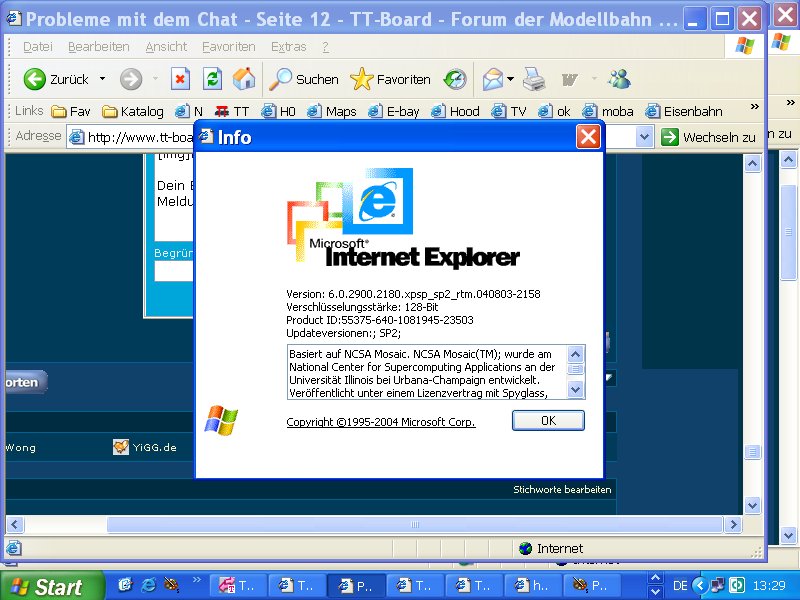Open the E-bay link in Links bar

(393, 111)
